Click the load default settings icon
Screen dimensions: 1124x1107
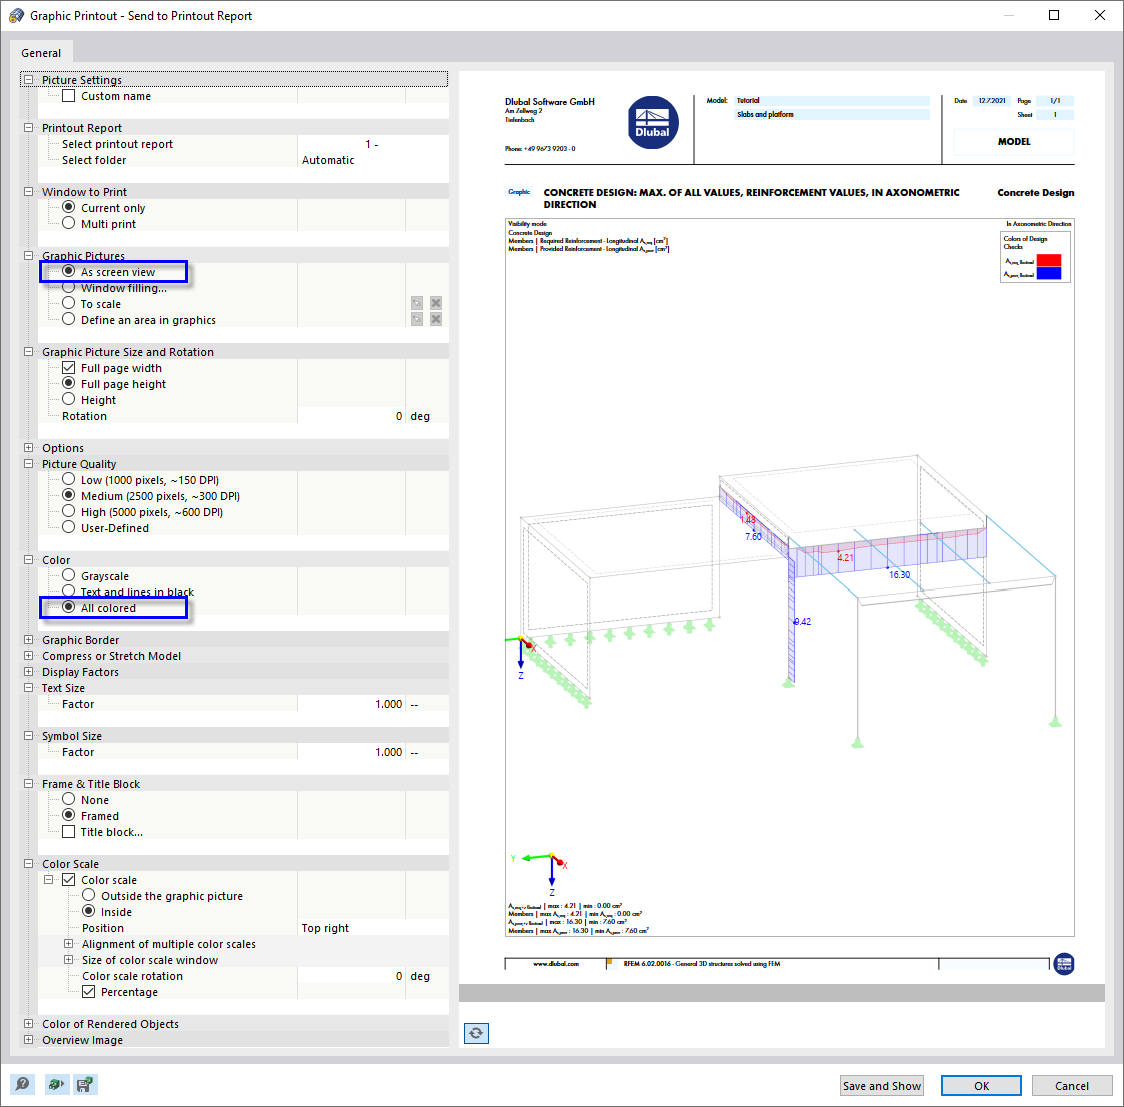(x=55, y=1083)
